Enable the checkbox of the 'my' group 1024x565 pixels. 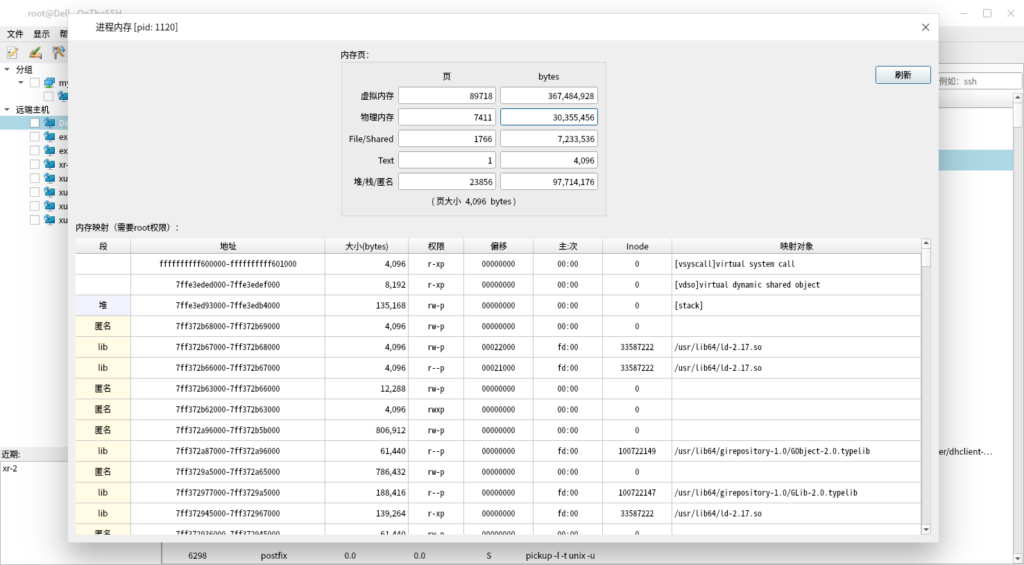point(35,83)
